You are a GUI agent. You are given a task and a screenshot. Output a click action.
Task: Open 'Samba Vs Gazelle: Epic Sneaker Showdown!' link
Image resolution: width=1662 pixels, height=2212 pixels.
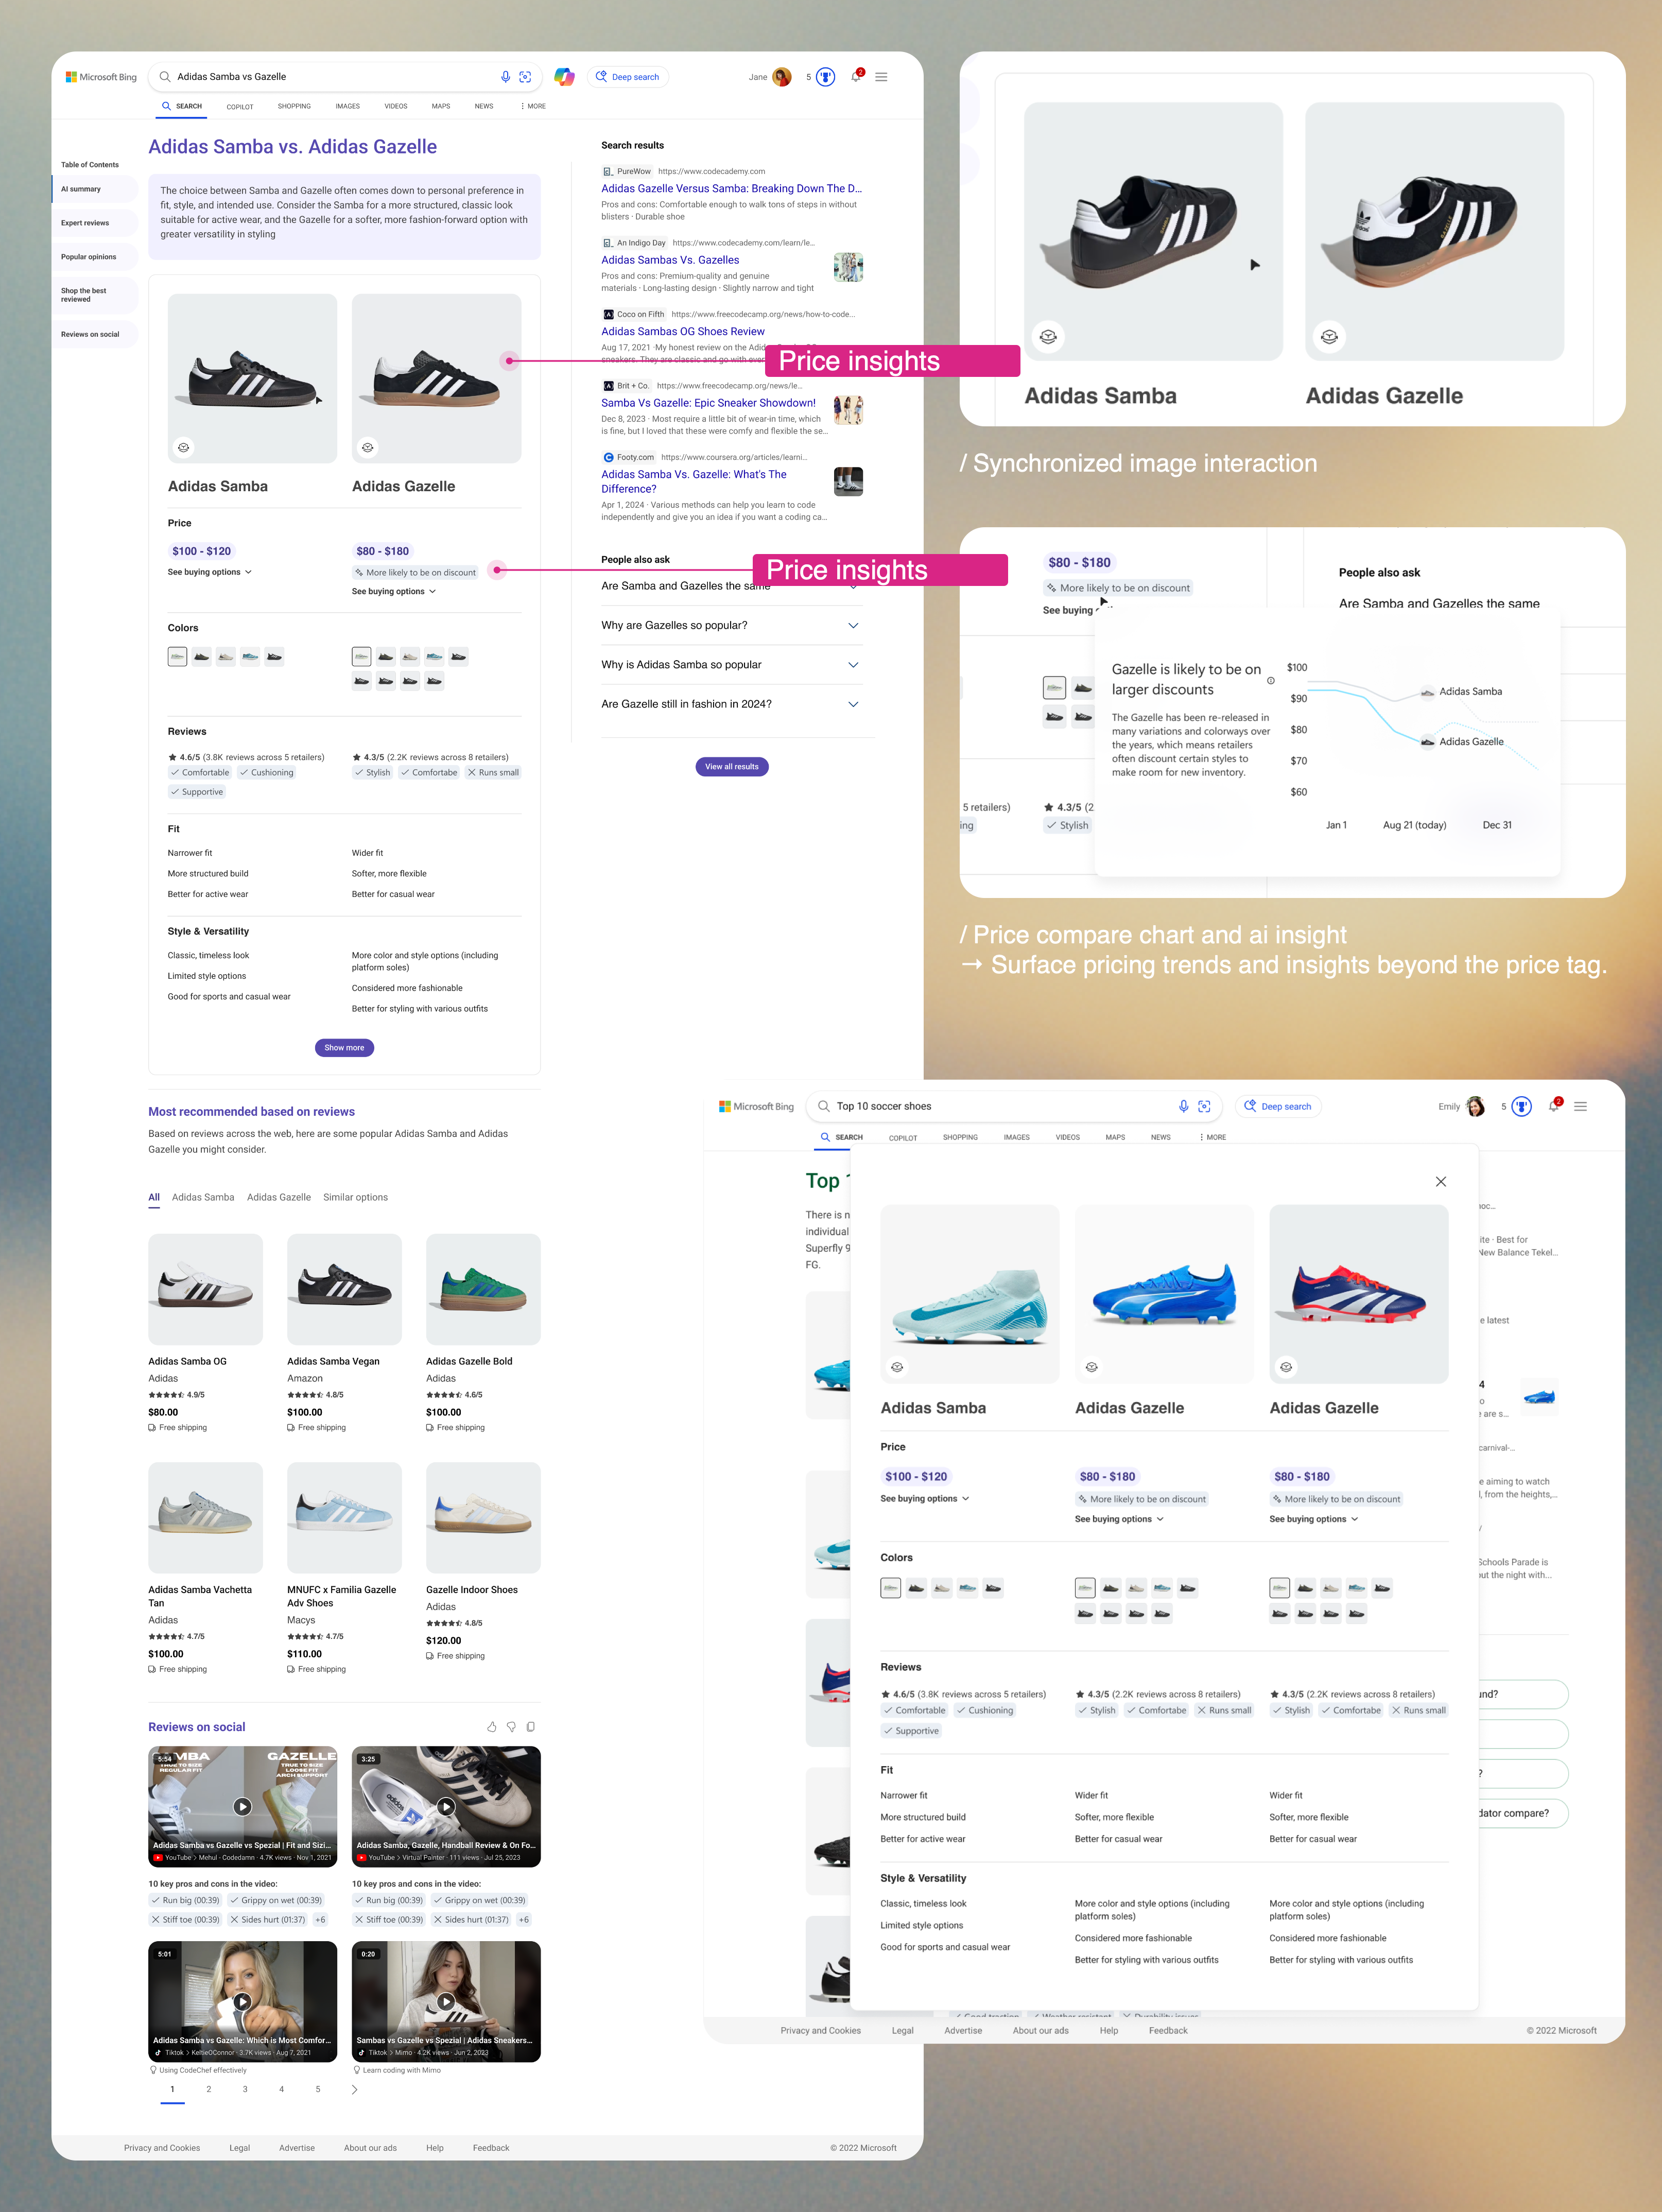pyautogui.click(x=708, y=403)
